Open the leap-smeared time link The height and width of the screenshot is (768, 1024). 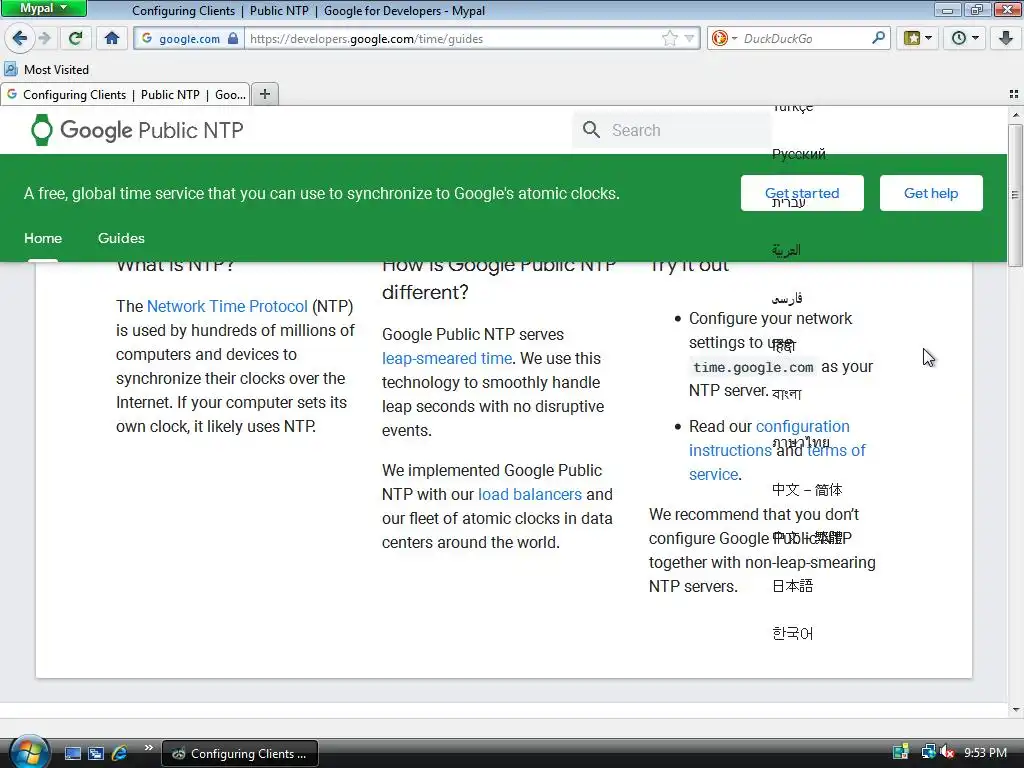[447, 359]
